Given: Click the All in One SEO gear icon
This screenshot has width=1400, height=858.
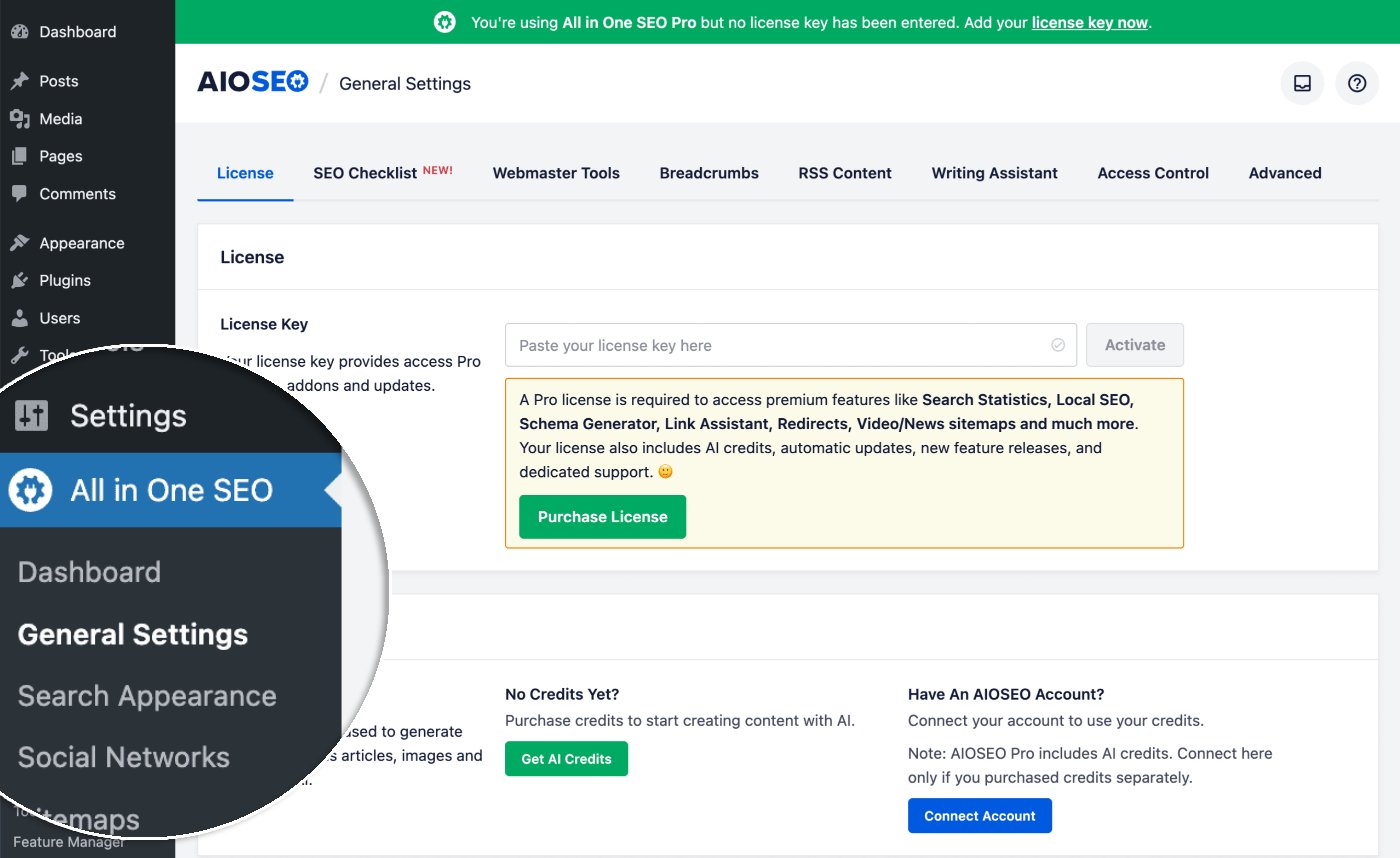Looking at the screenshot, I should tap(31, 489).
